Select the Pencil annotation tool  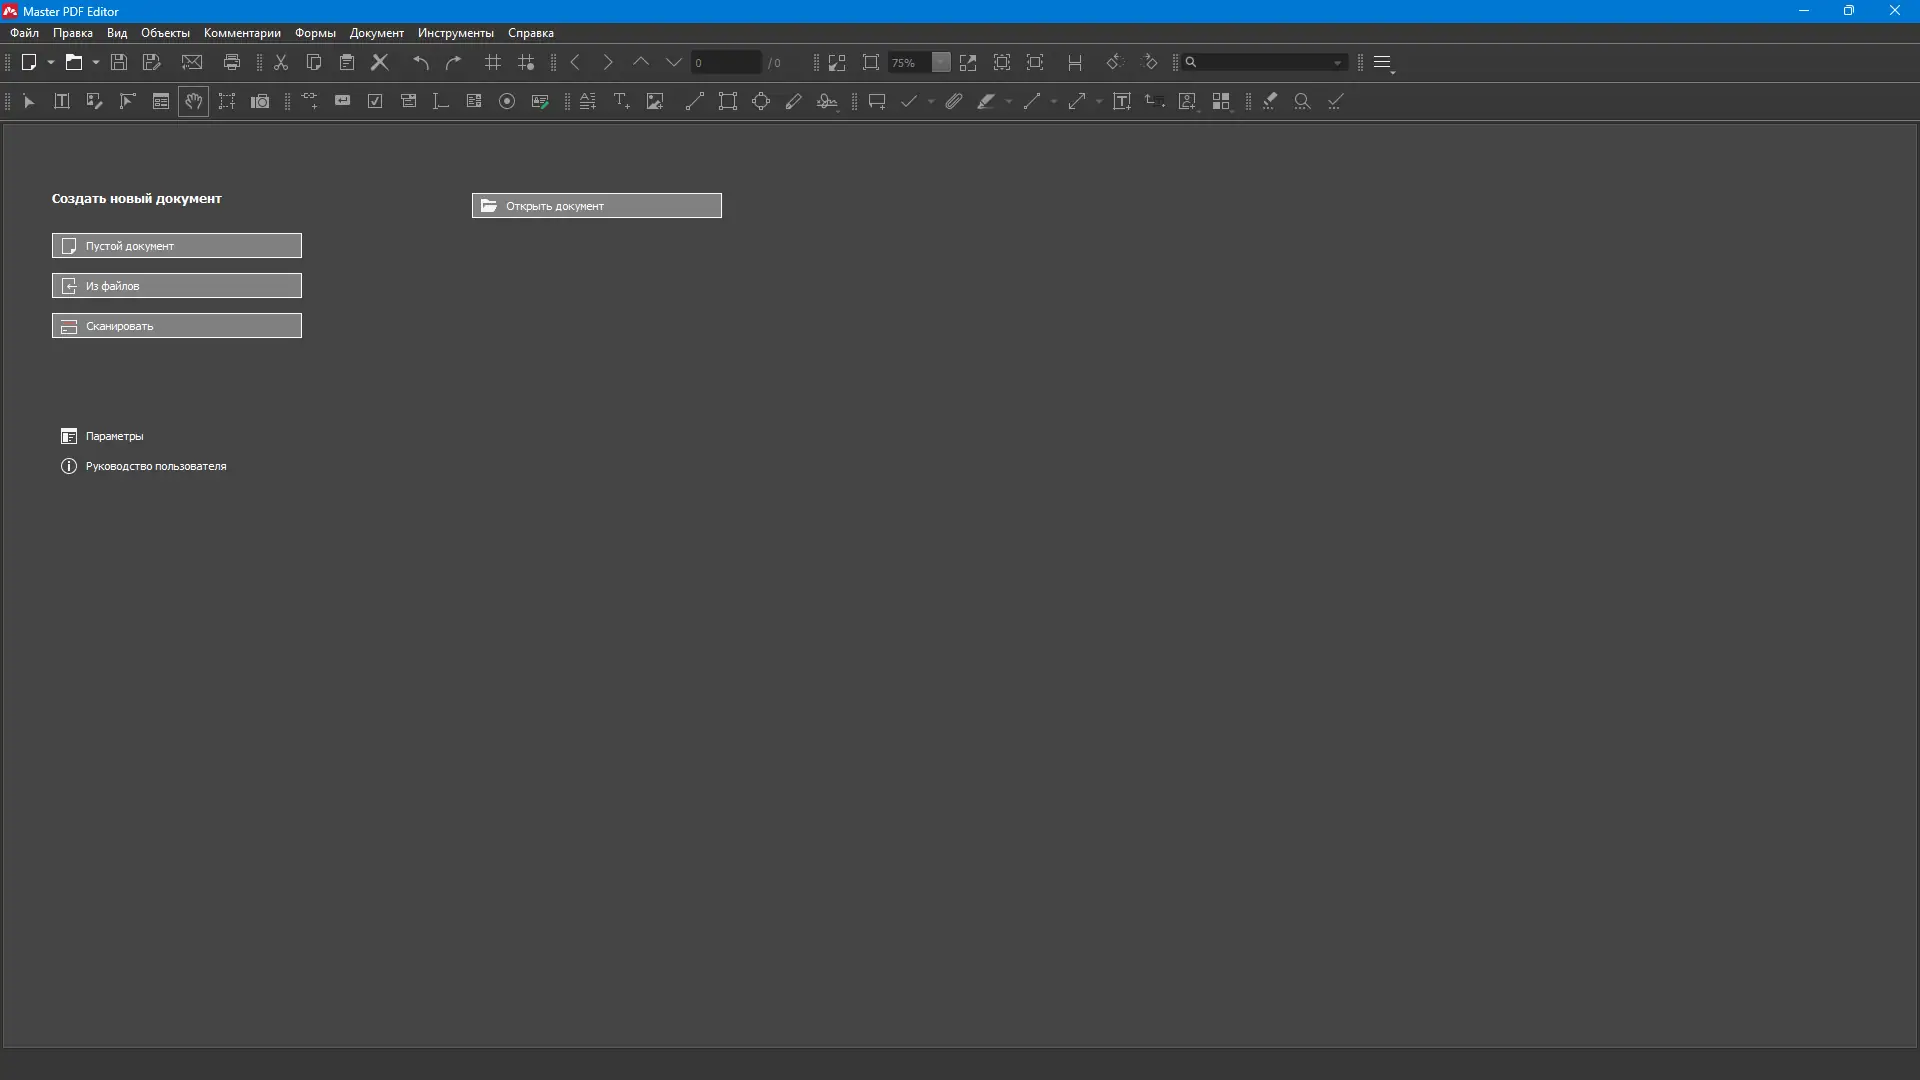[794, 101]
